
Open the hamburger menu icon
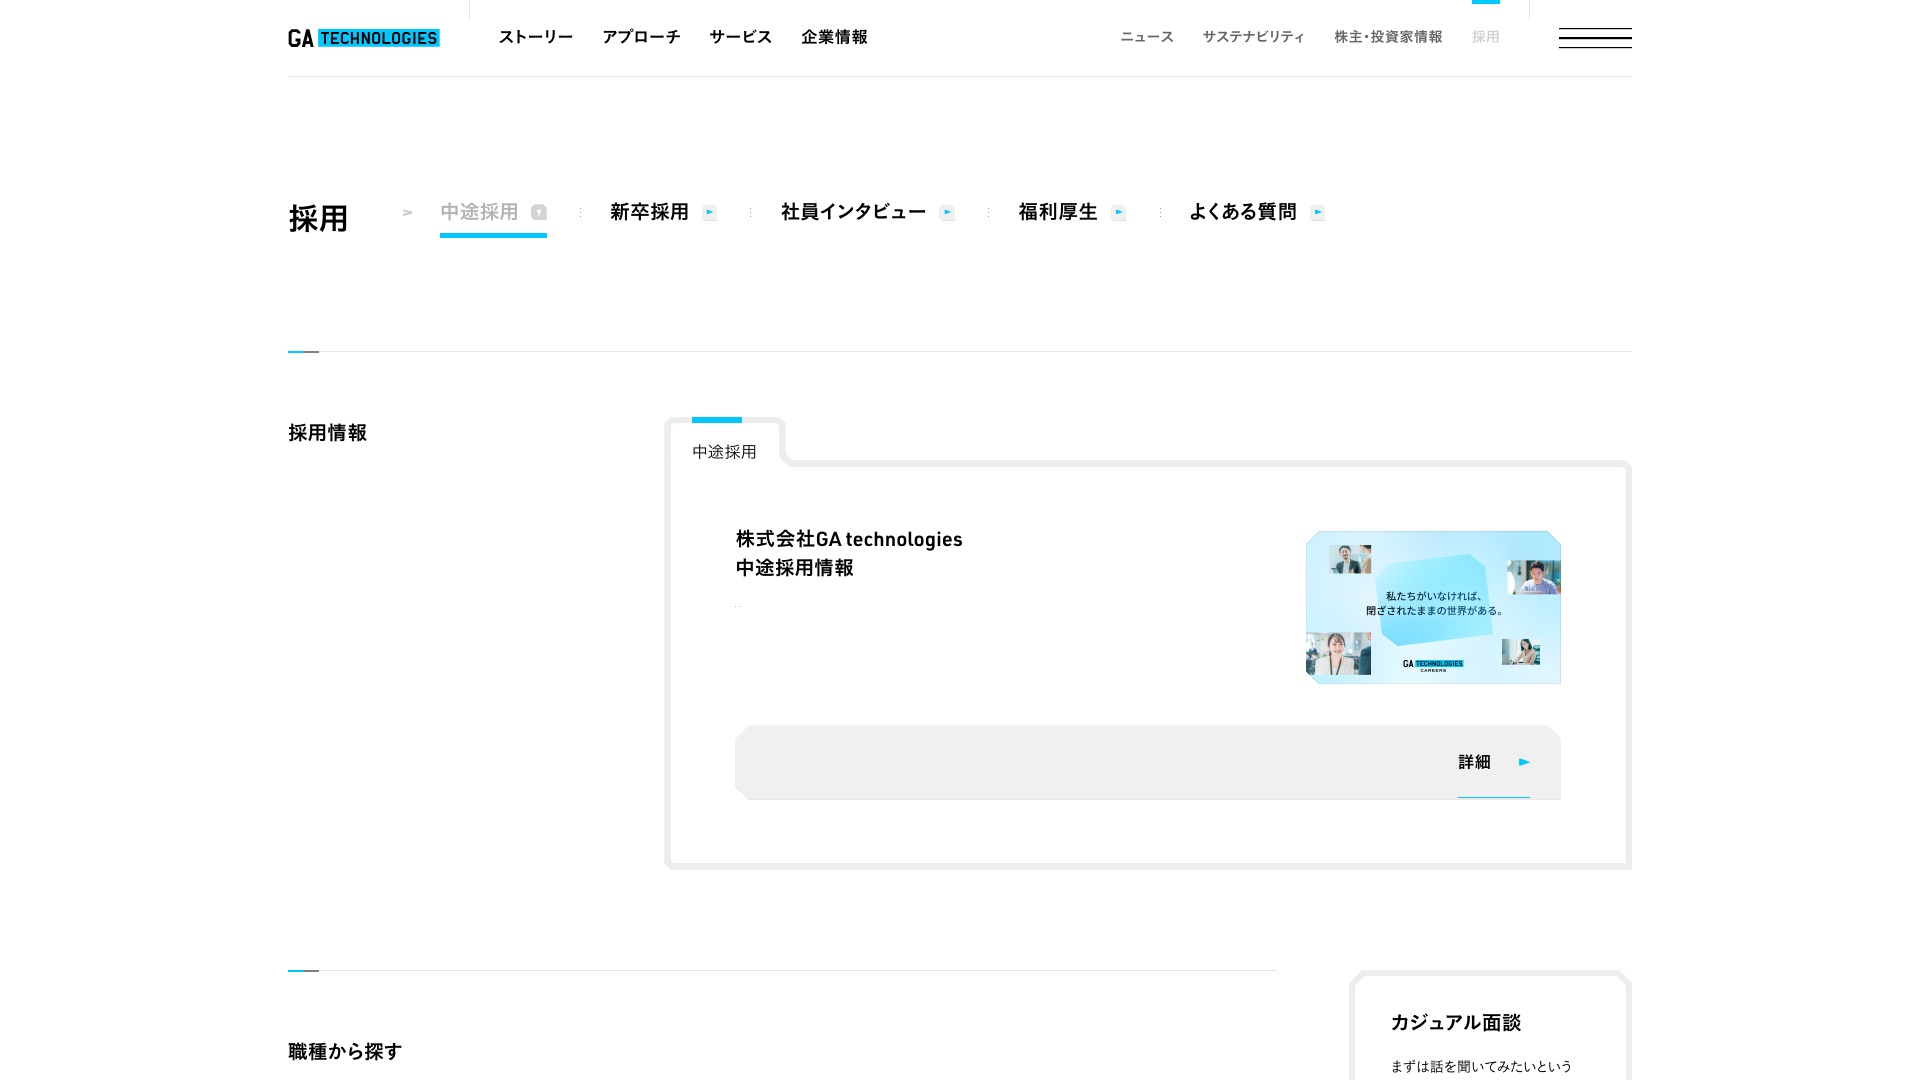tap(1595, 38)
